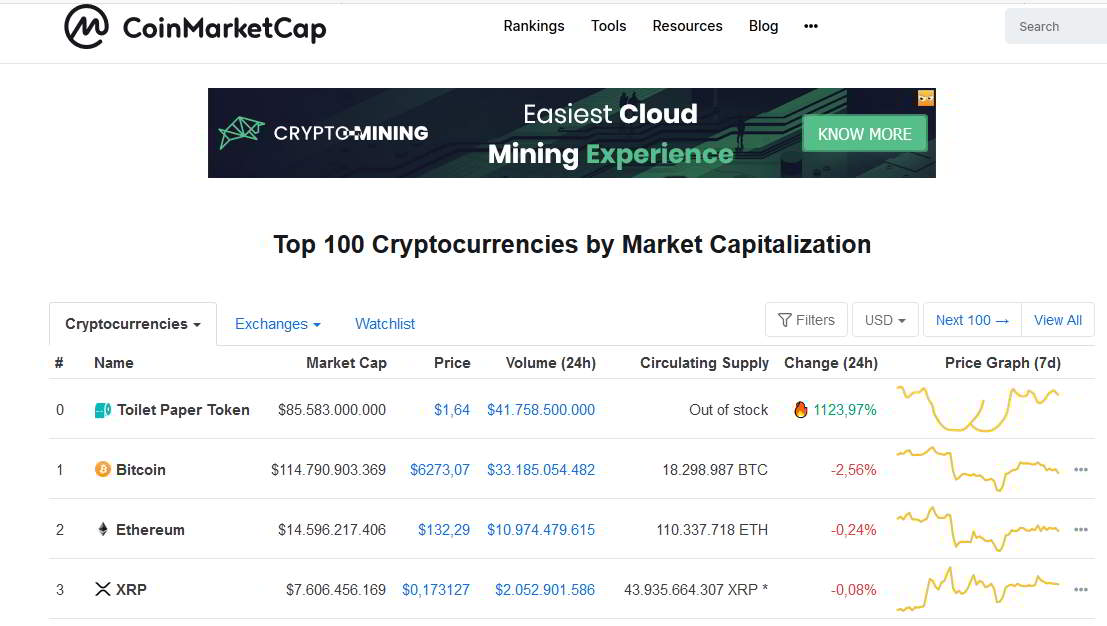The width and height of the screenshot is (1107, 626).
Task: Open the USD currency selector
Action: 885,320
